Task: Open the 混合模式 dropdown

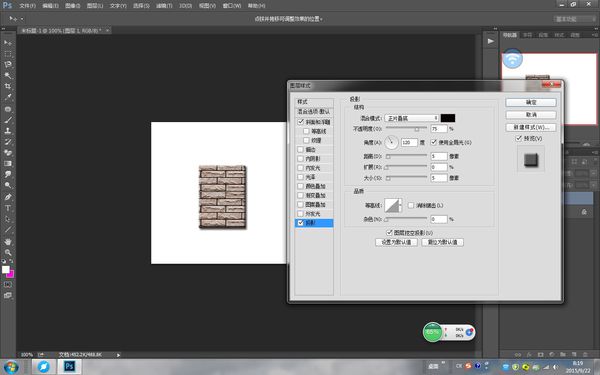Action: pyautogui.click(x=411, y=118)
